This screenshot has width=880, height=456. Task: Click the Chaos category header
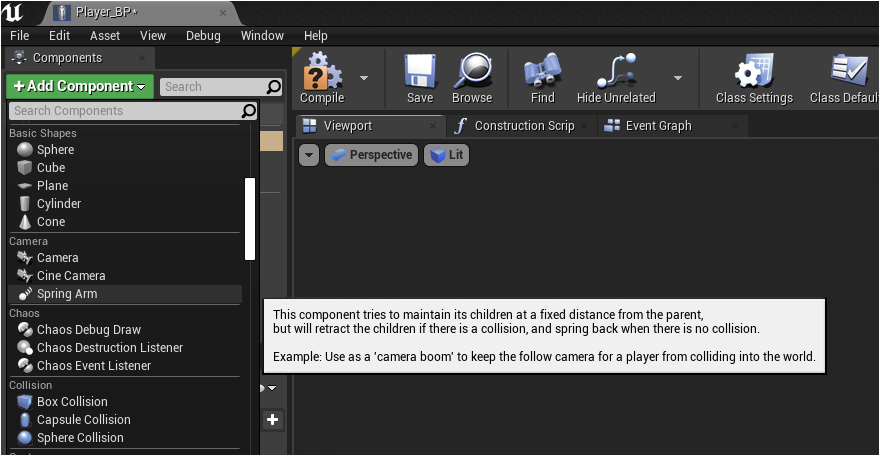tap(24, 313)
